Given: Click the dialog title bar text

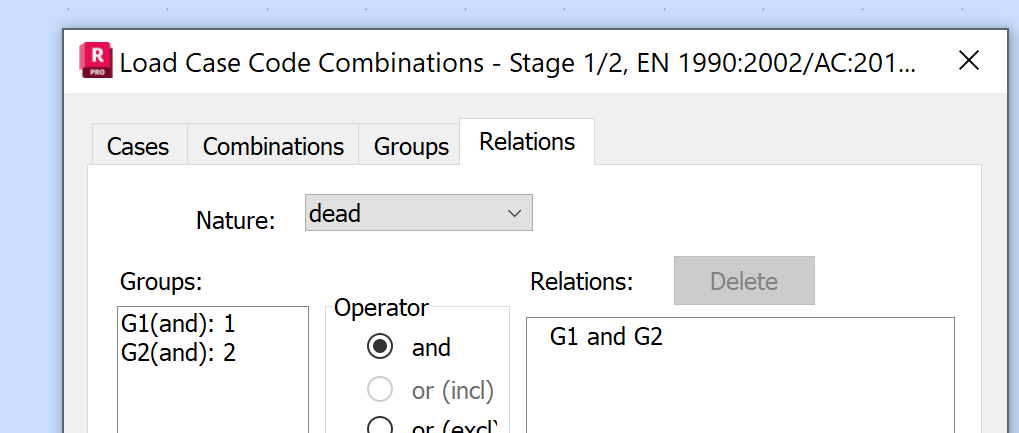Looking at the screenshot, I should point(515,62).
